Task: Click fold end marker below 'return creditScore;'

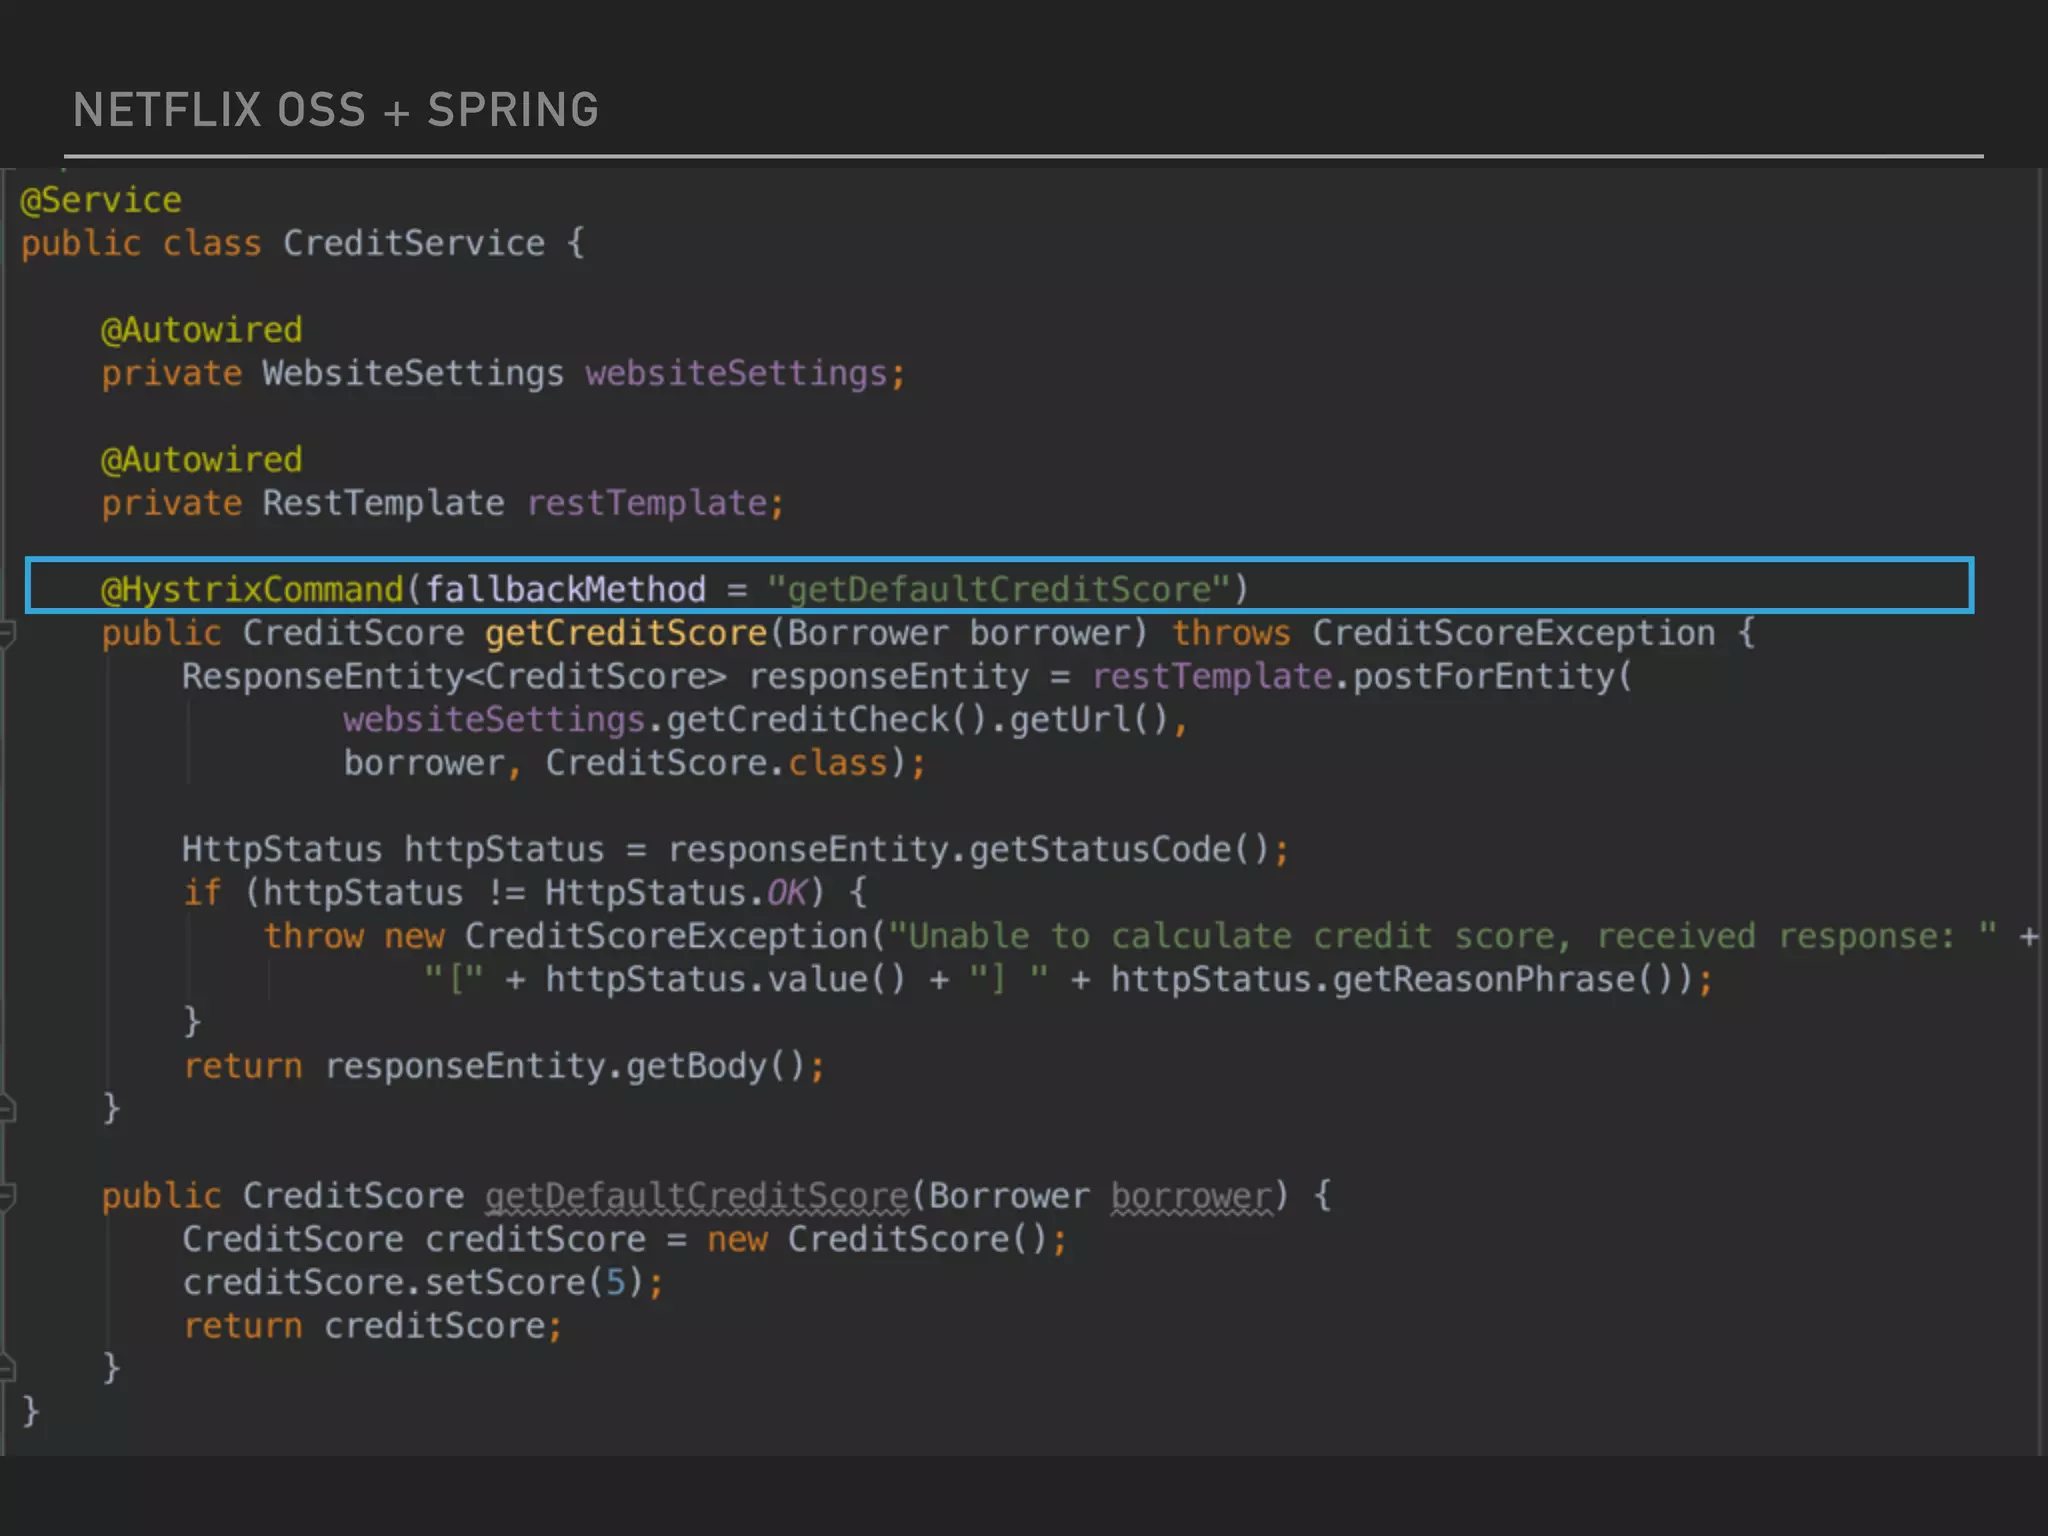Action: coord(7,1368)
